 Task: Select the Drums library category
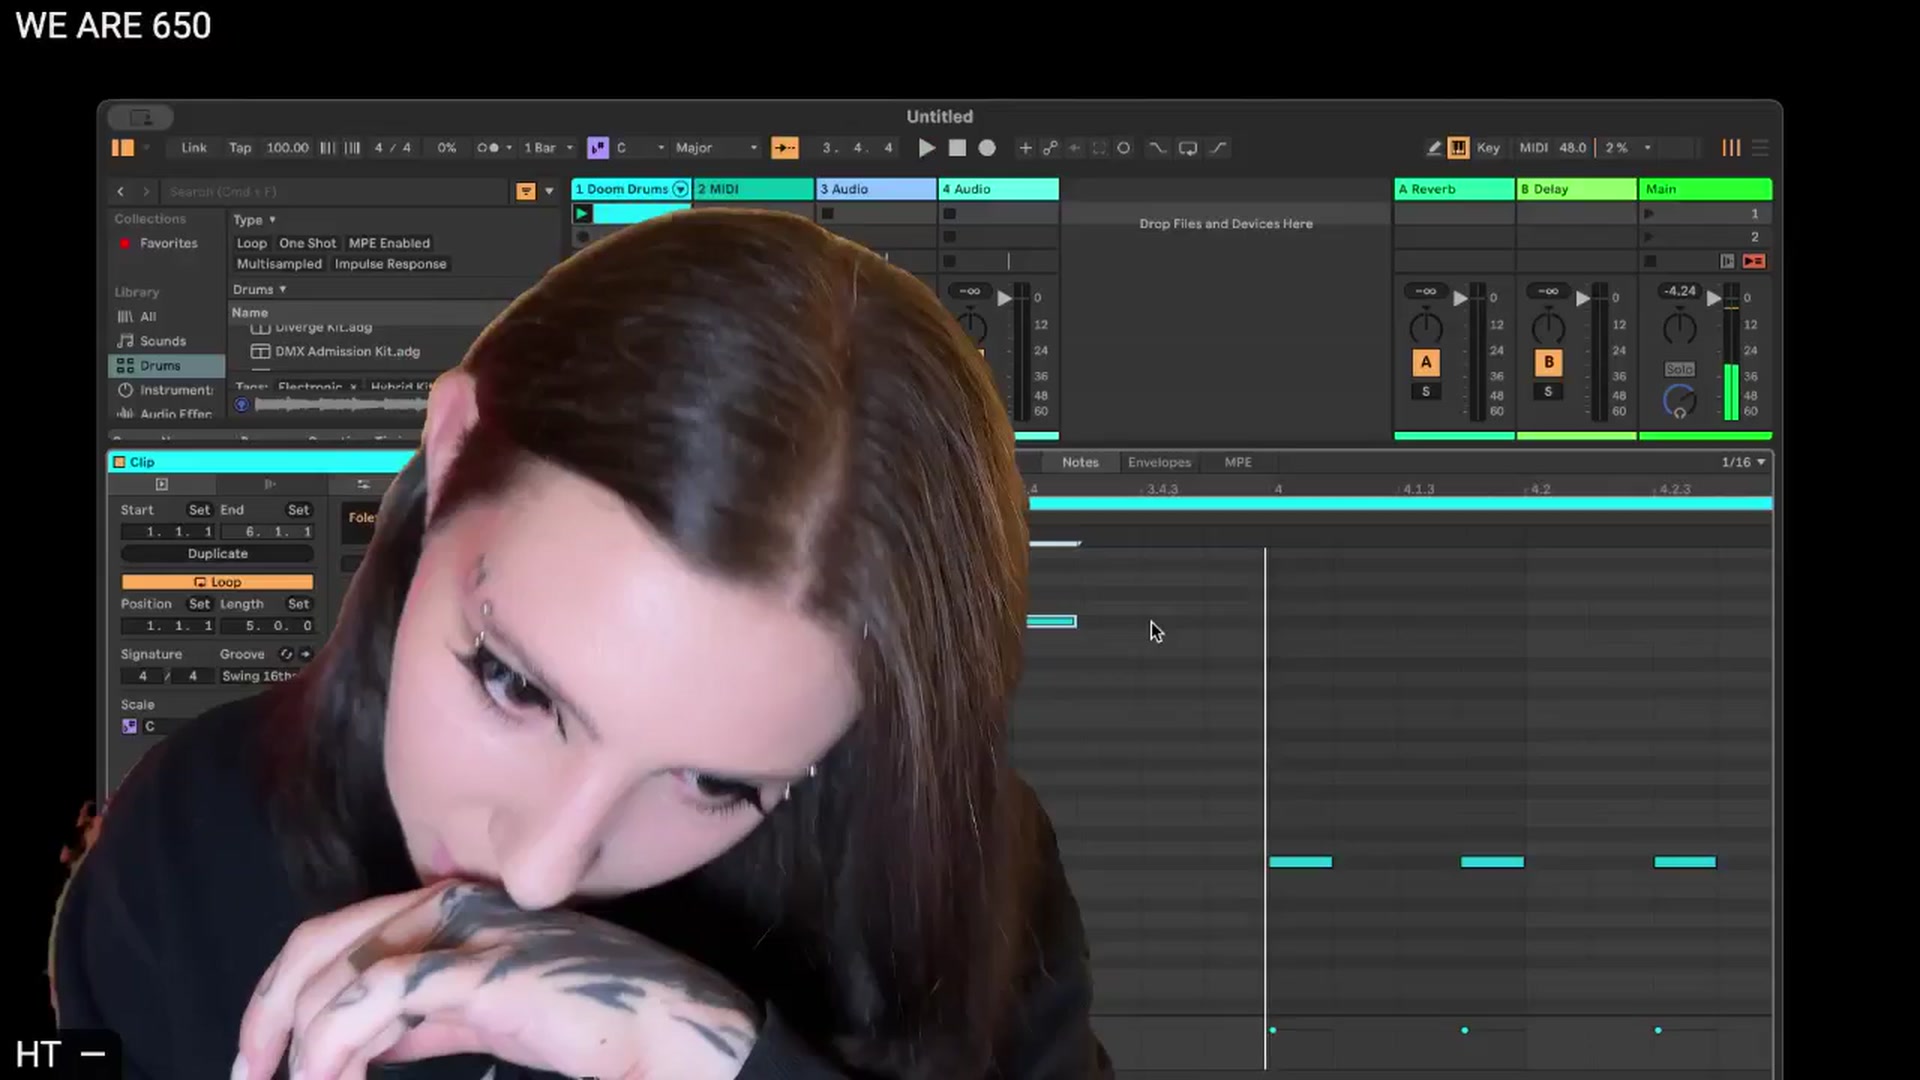tap(166, 366)
